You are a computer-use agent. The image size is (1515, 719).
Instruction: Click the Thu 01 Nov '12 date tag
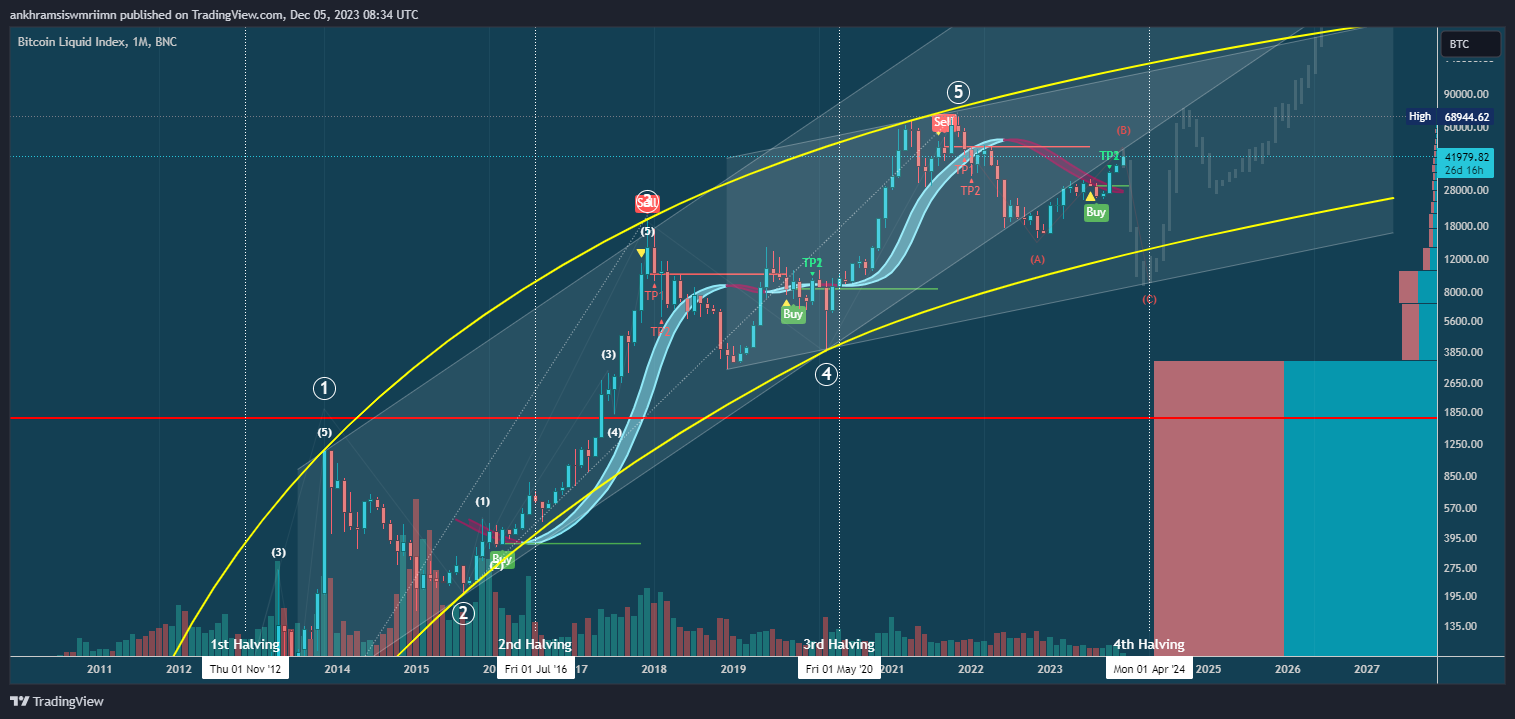tap(245, 669)
